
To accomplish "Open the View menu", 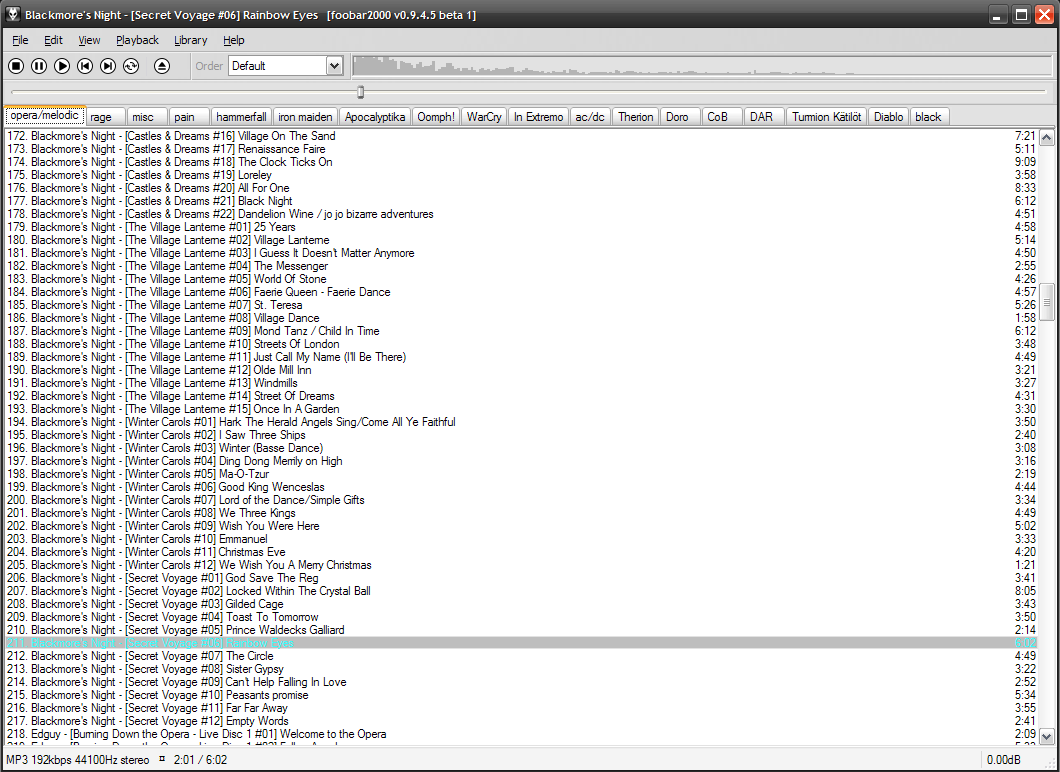I will click(x=89, y=40).
